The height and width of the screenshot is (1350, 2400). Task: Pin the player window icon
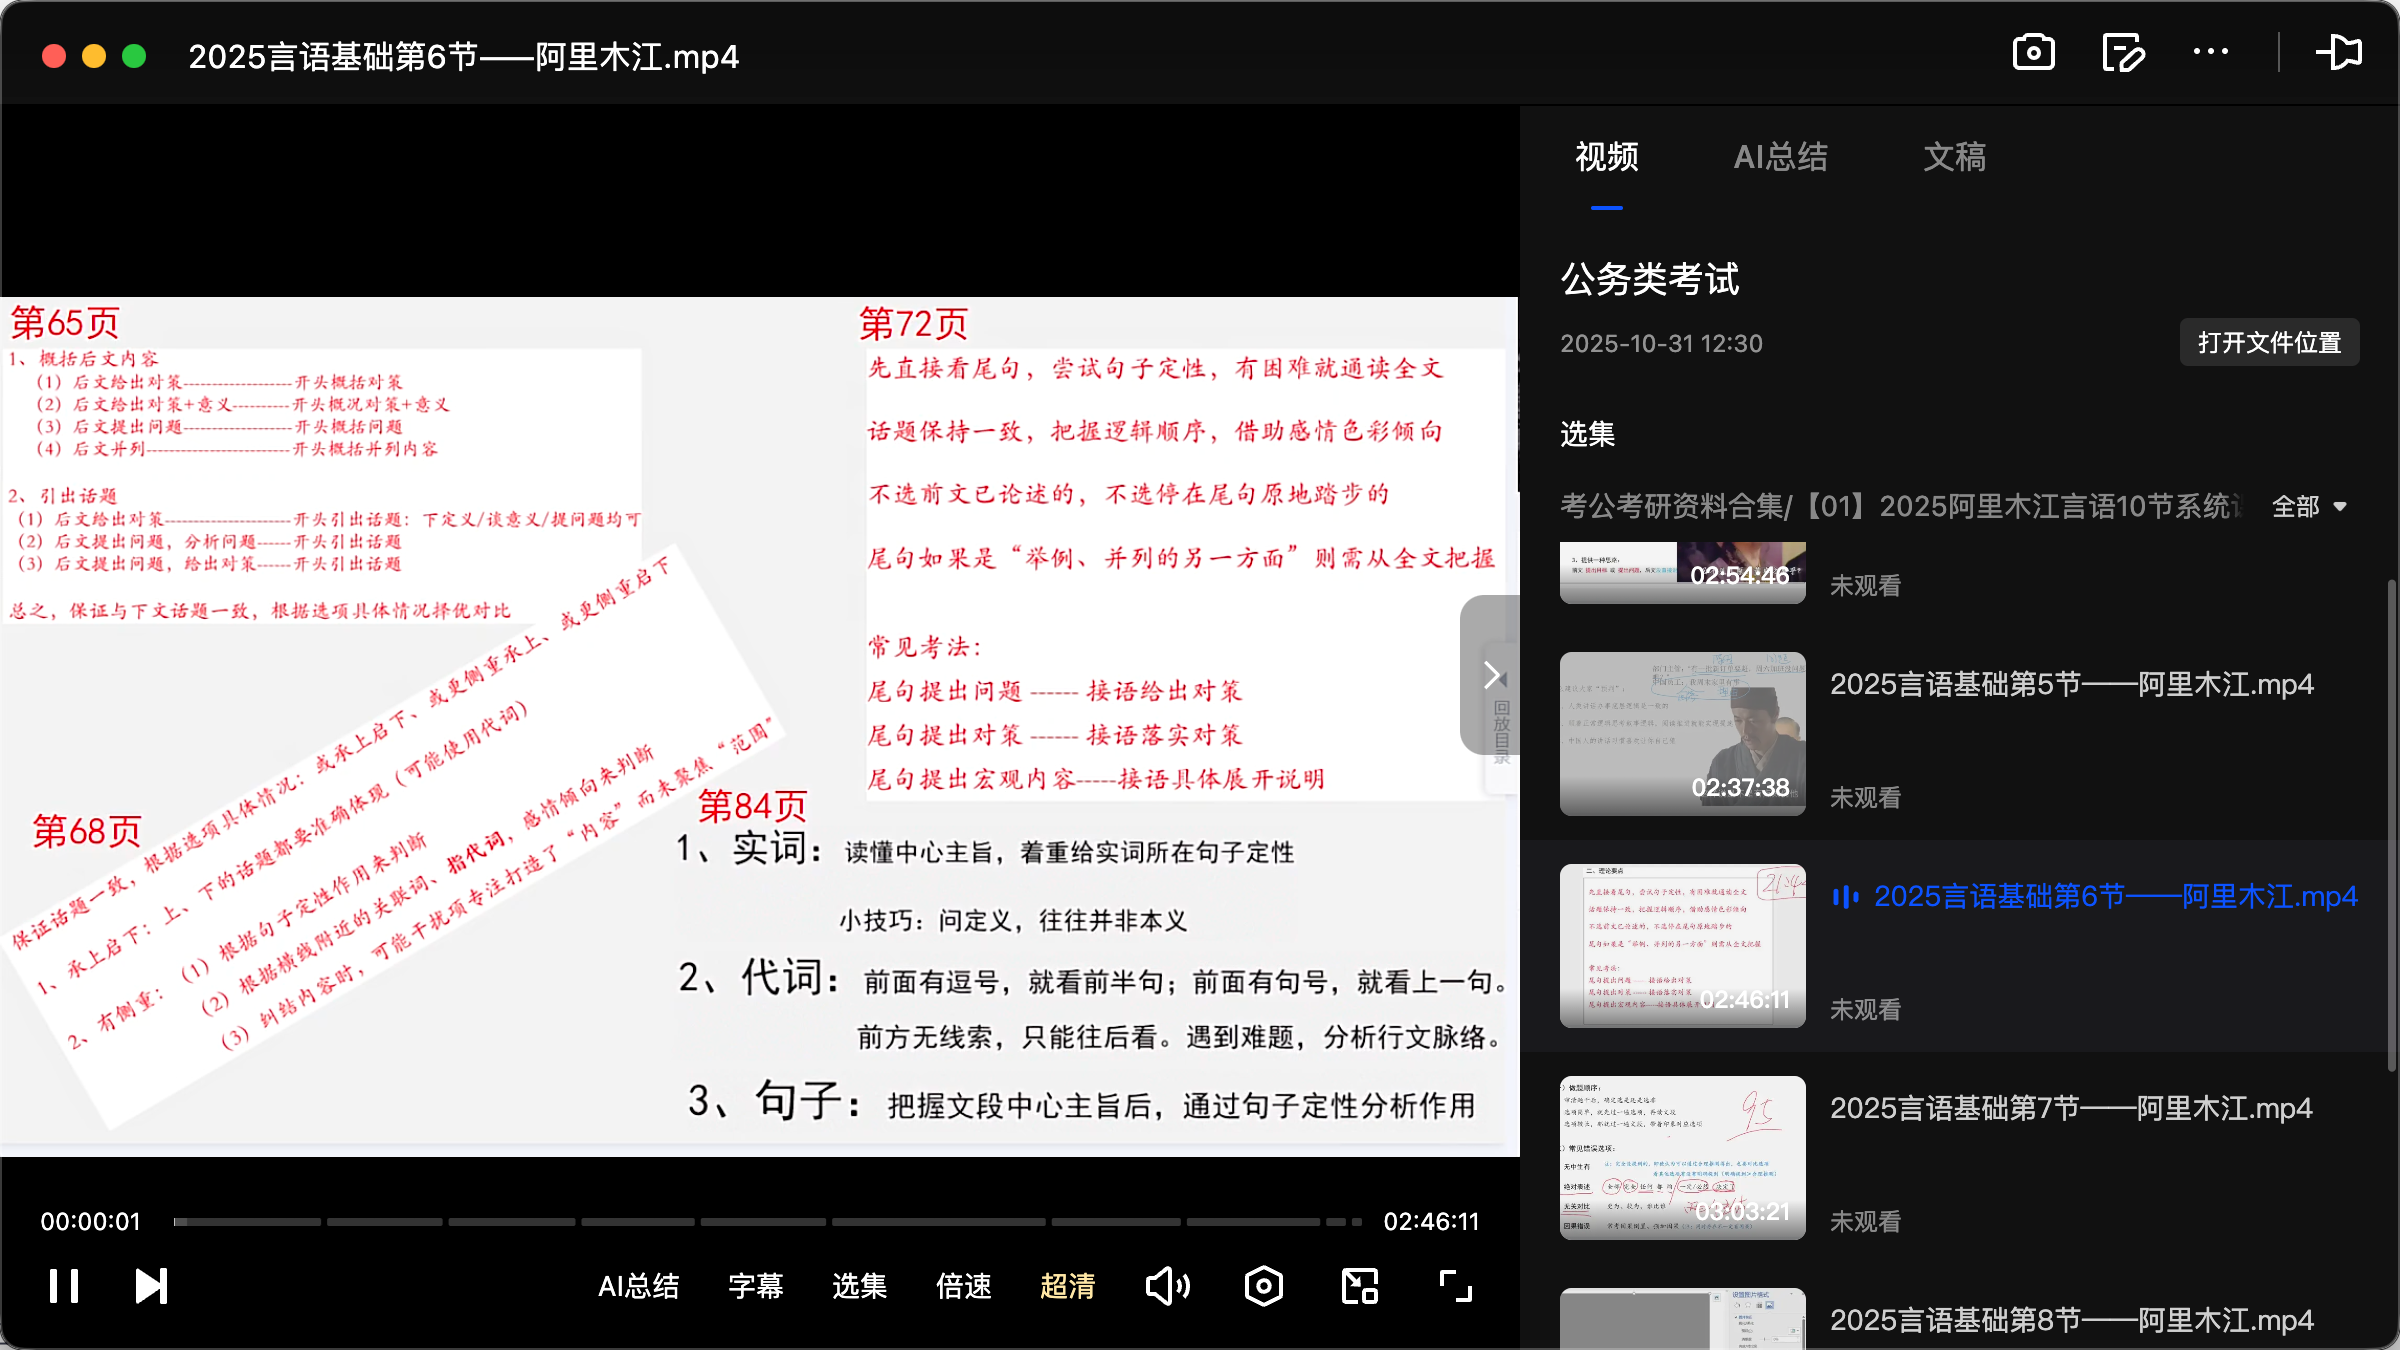2340,52
